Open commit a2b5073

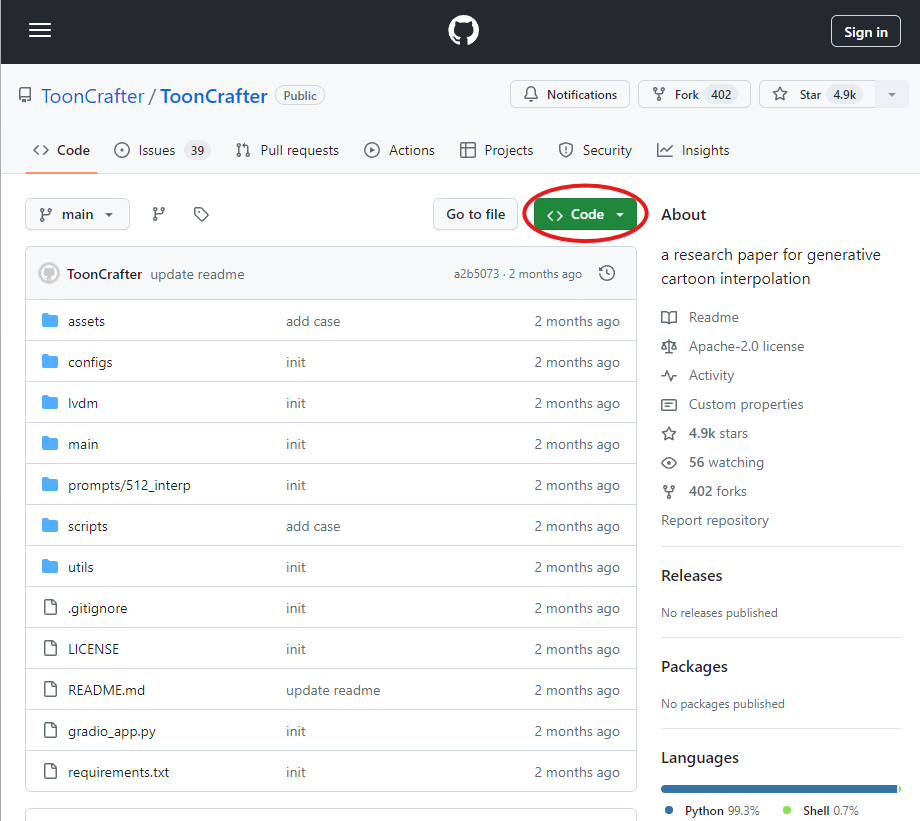click(x=476, y=274)
